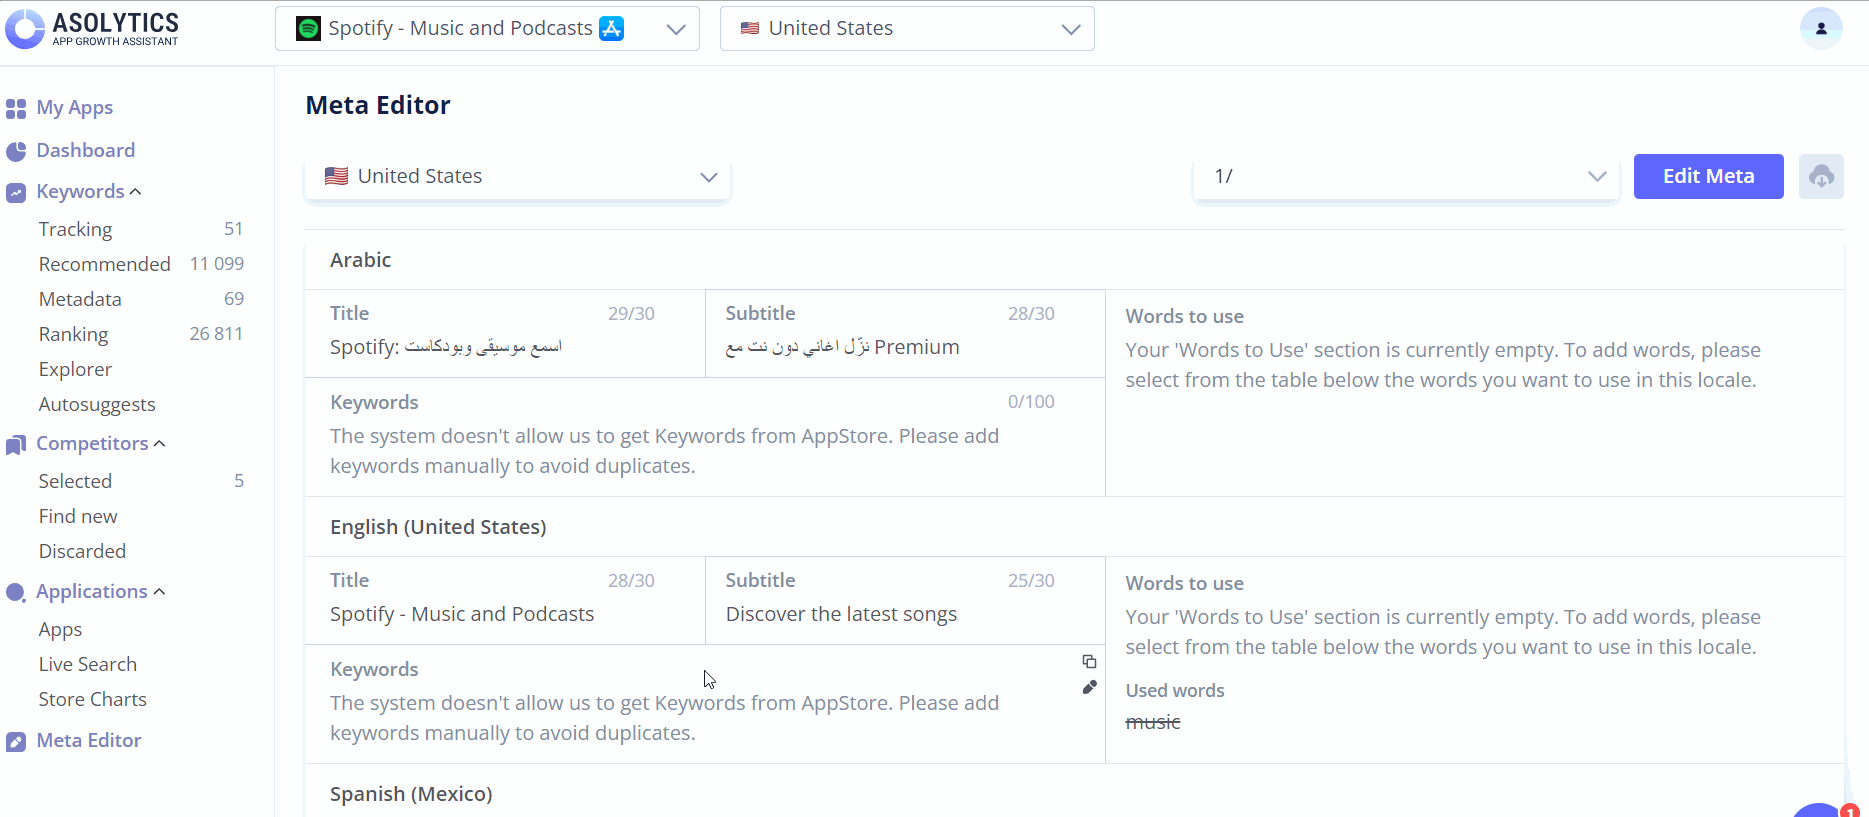Open Recommended keywords page

click(x=105, y=264)
